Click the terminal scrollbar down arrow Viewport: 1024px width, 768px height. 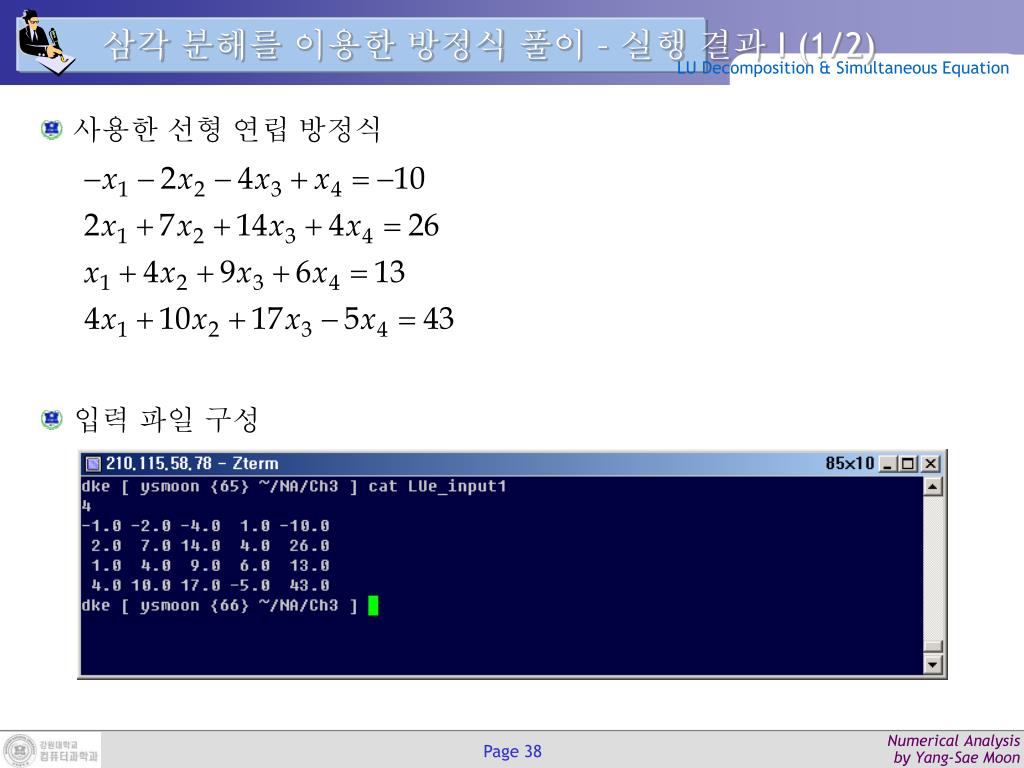pos(933,665)
